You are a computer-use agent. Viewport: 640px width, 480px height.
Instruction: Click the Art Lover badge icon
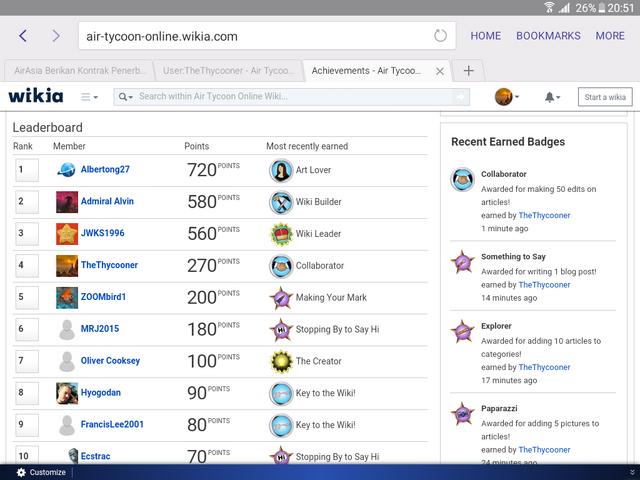281,170
